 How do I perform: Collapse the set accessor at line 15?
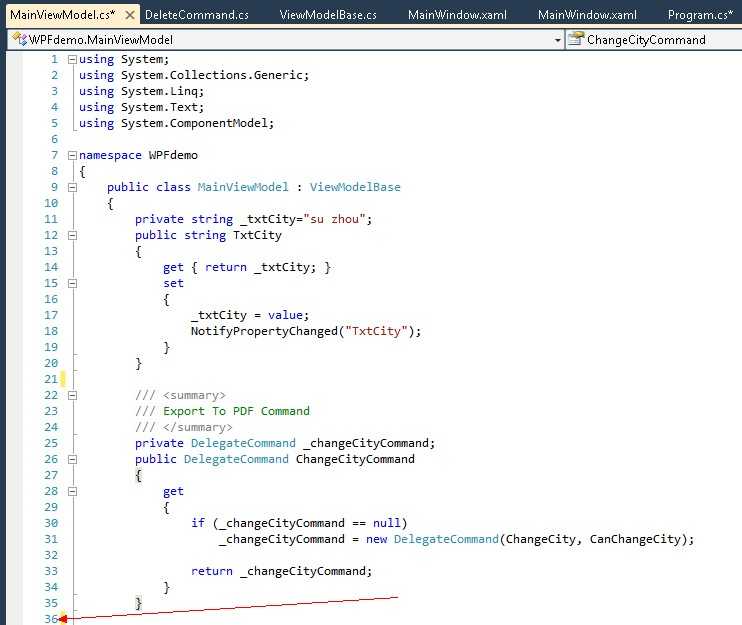coord(72,283)
